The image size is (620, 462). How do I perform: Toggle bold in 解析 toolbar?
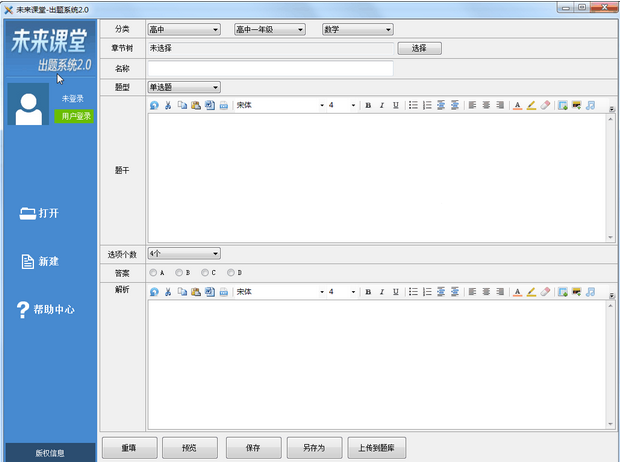click(368, 292)
